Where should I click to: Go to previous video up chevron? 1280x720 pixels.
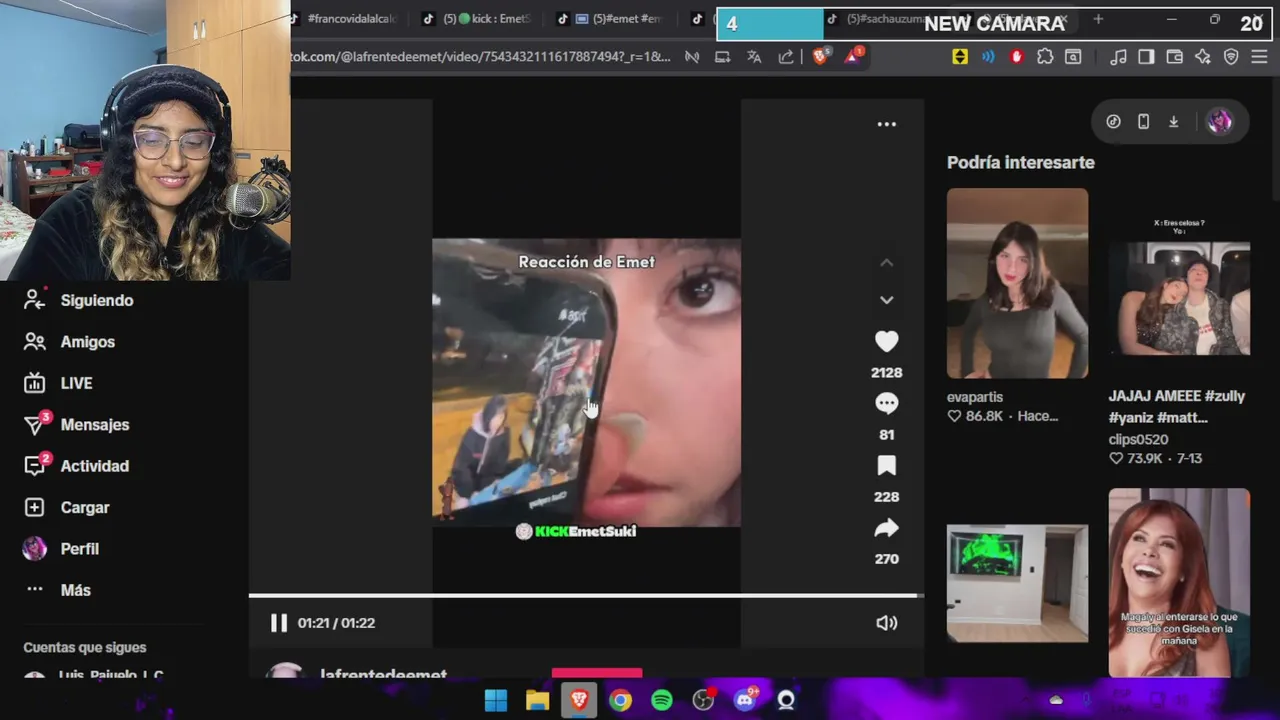886,263
